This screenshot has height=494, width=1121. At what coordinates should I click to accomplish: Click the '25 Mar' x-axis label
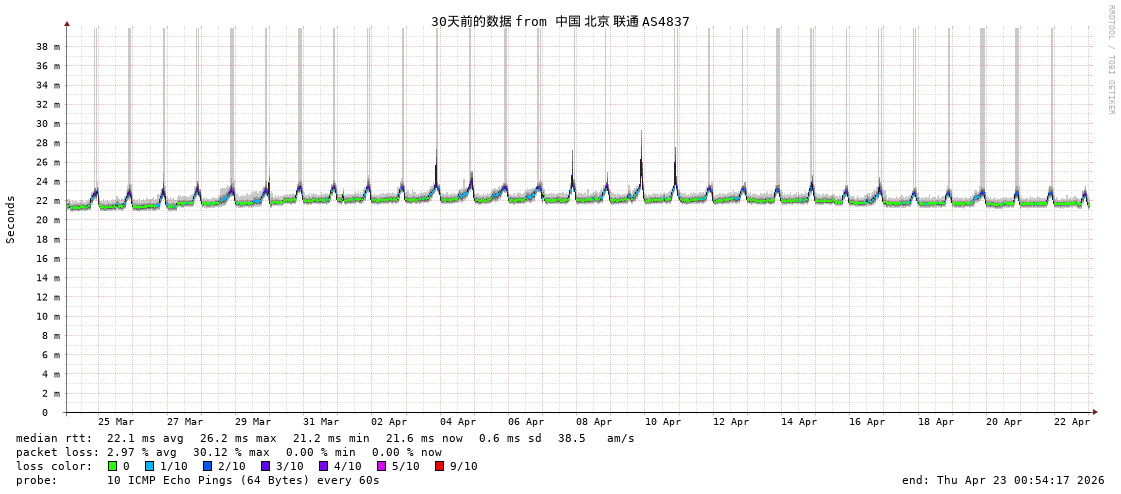tap(116, 423)
